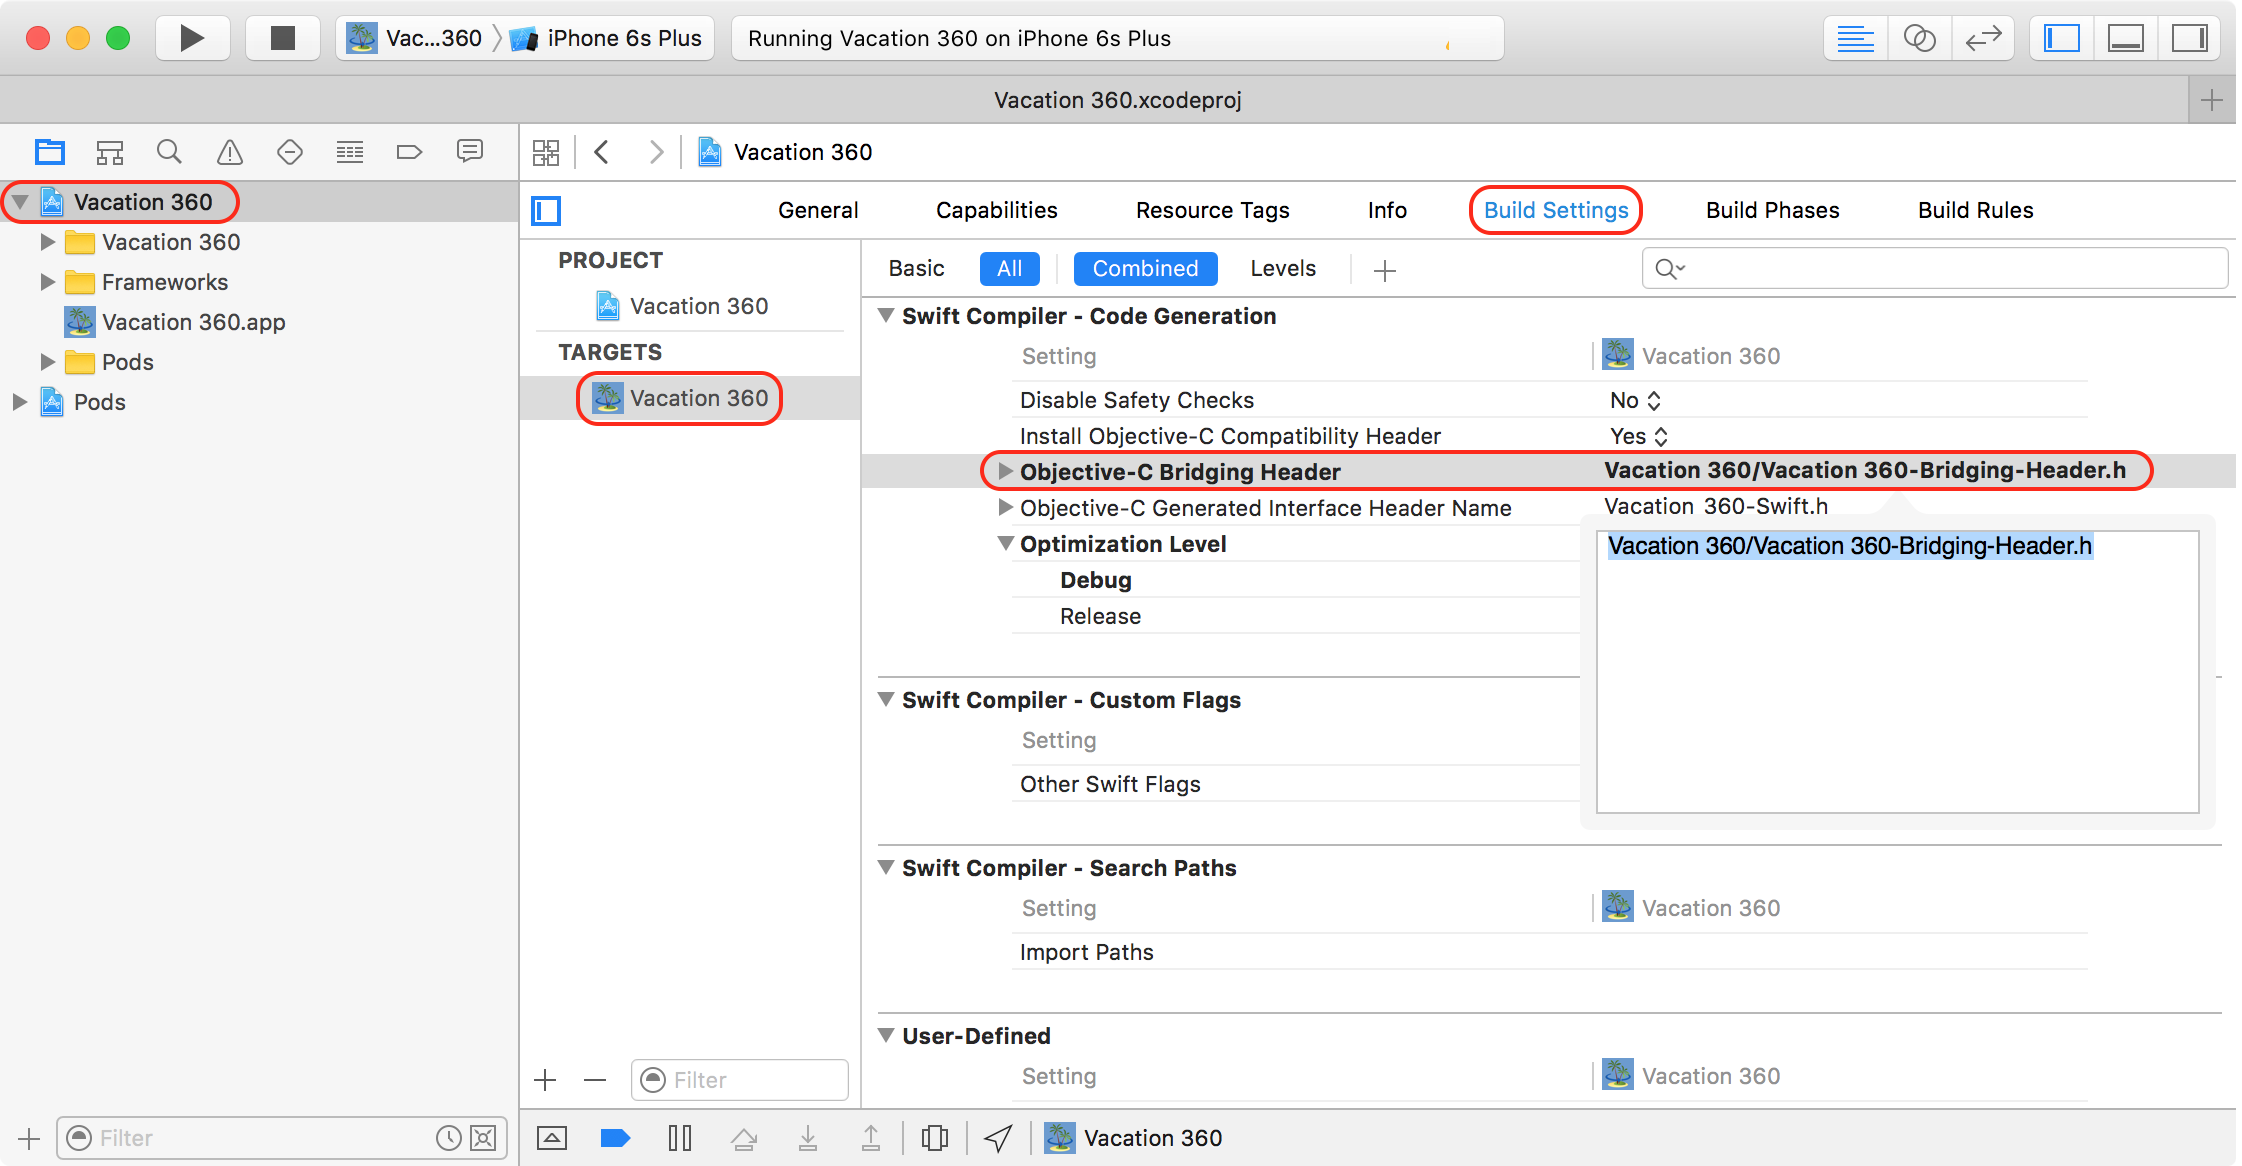Select the Levels view button
2242x1166 pixels.
pyautogui.click(x=1282, y=268)
